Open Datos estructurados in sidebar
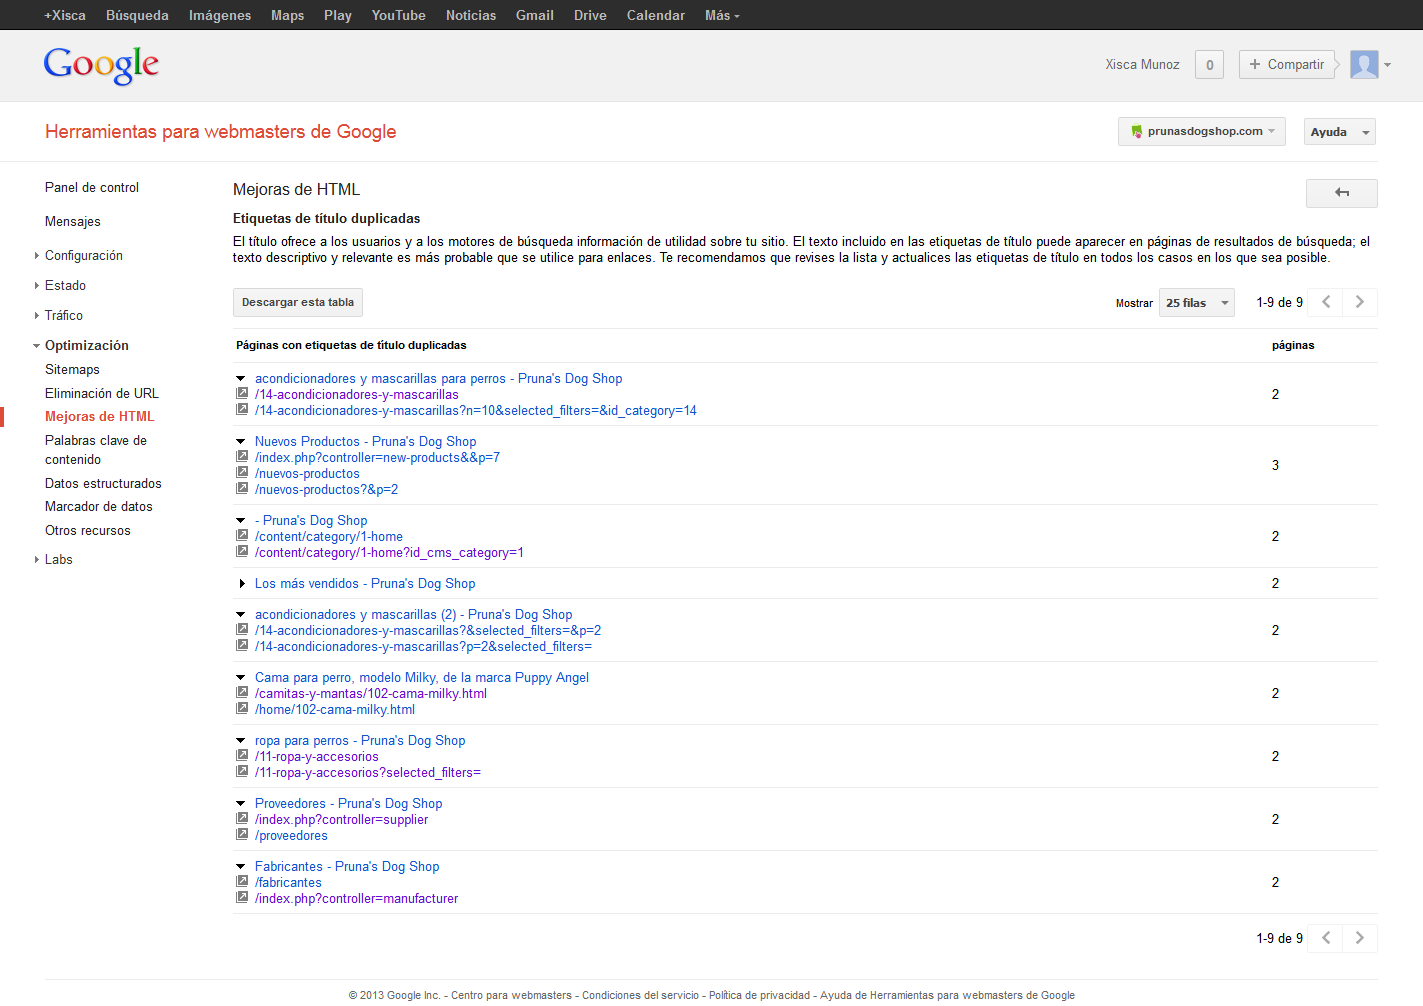 (x=103, y=483)
